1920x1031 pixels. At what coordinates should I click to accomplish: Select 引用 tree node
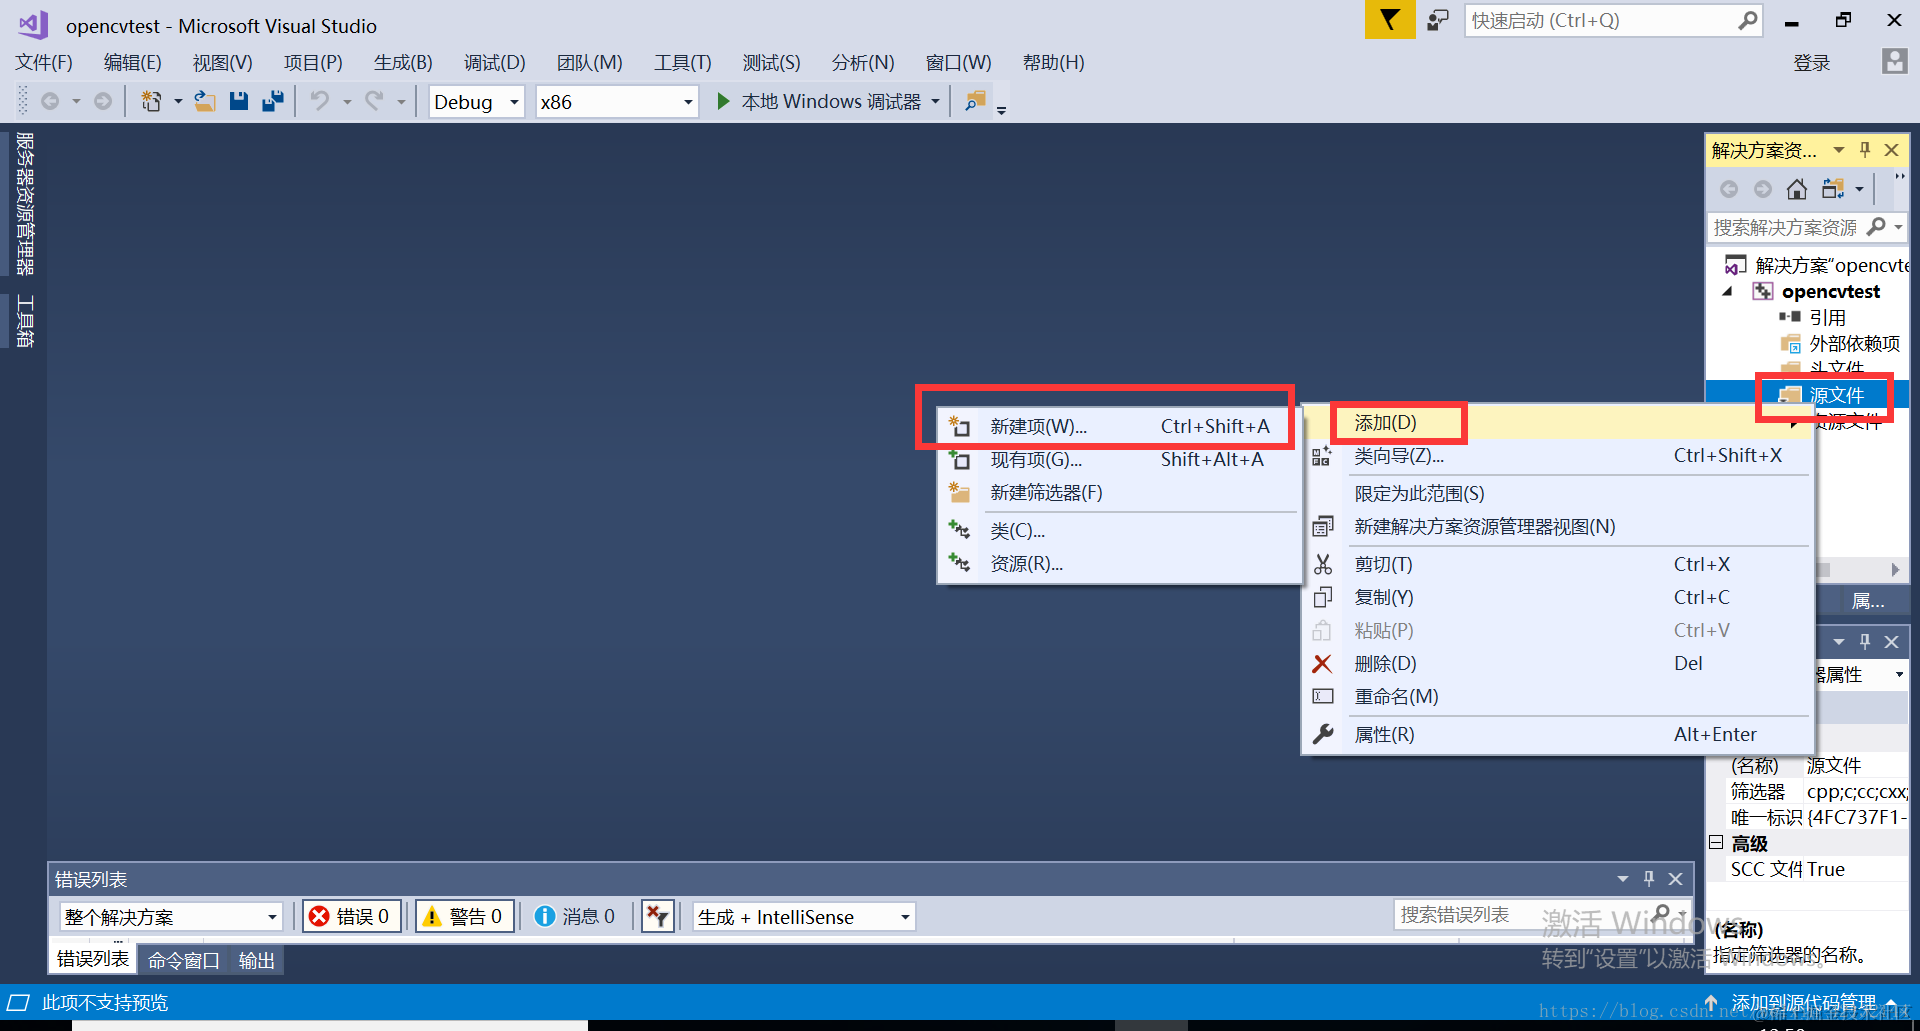click(x=1827, y=317)
